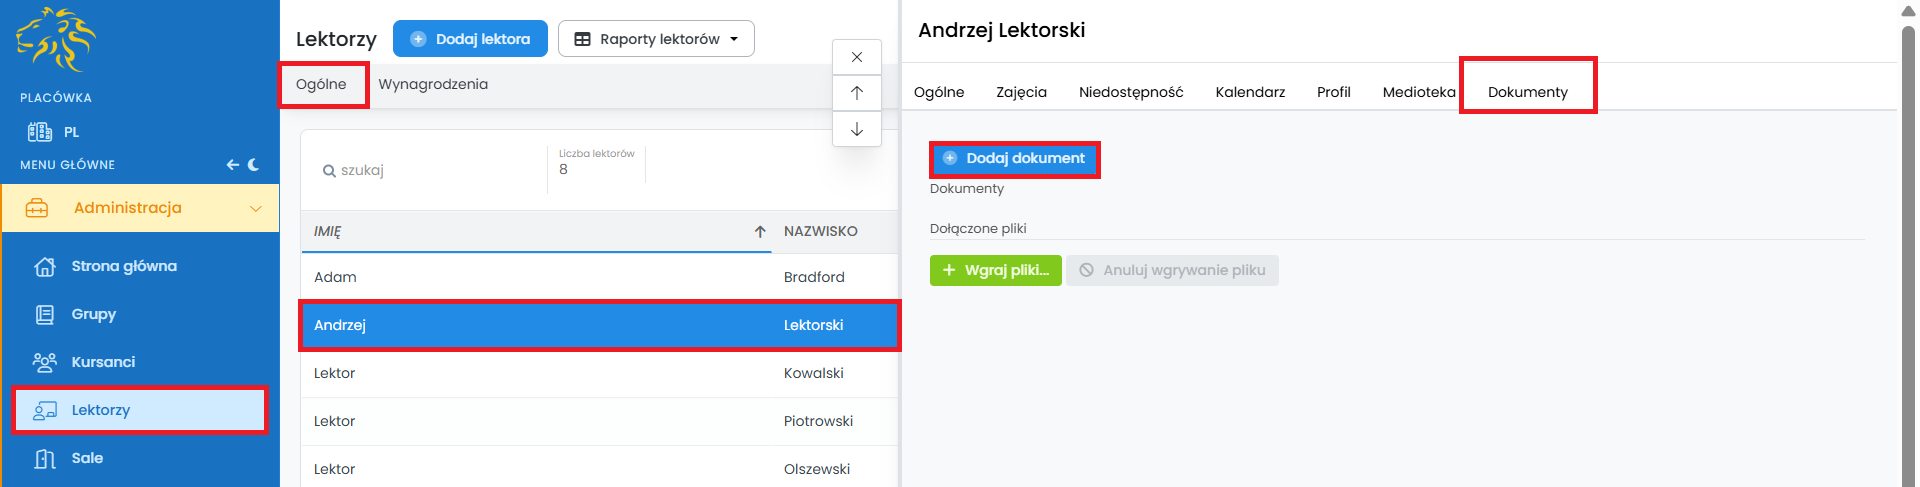This screenshot has width=1920, height=487.
Task: Click the Dodaj lektora button
Action: click(470, 39)
